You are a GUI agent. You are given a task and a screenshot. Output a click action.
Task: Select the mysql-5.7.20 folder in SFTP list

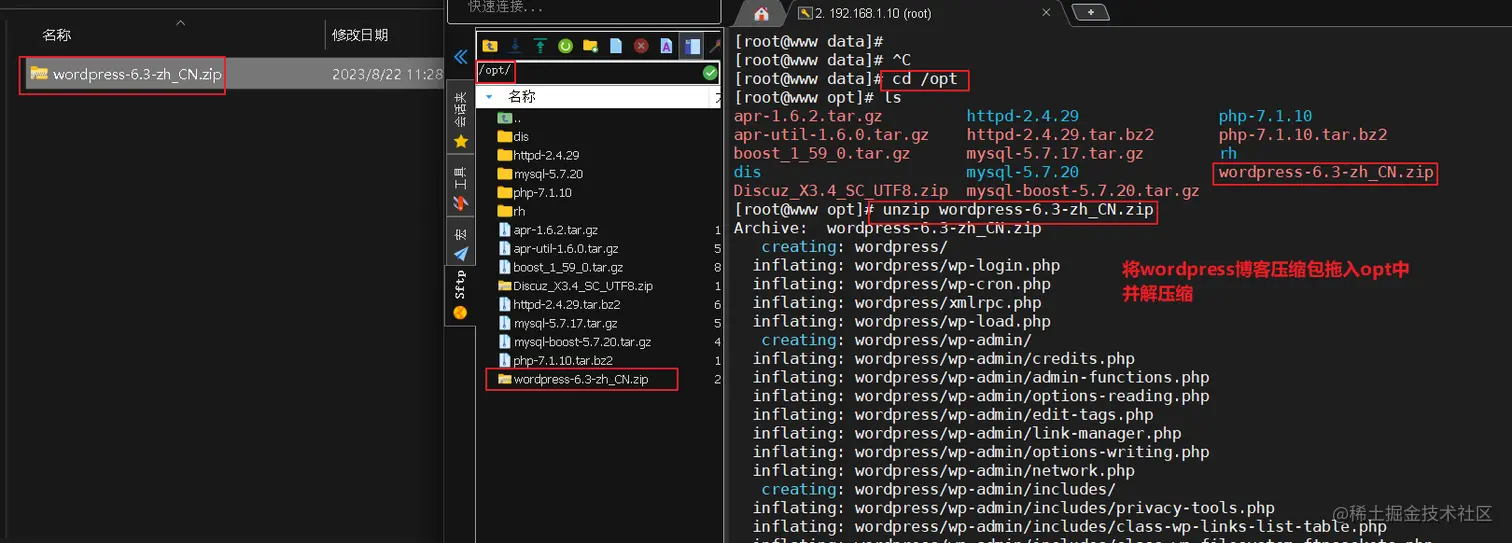540,174
